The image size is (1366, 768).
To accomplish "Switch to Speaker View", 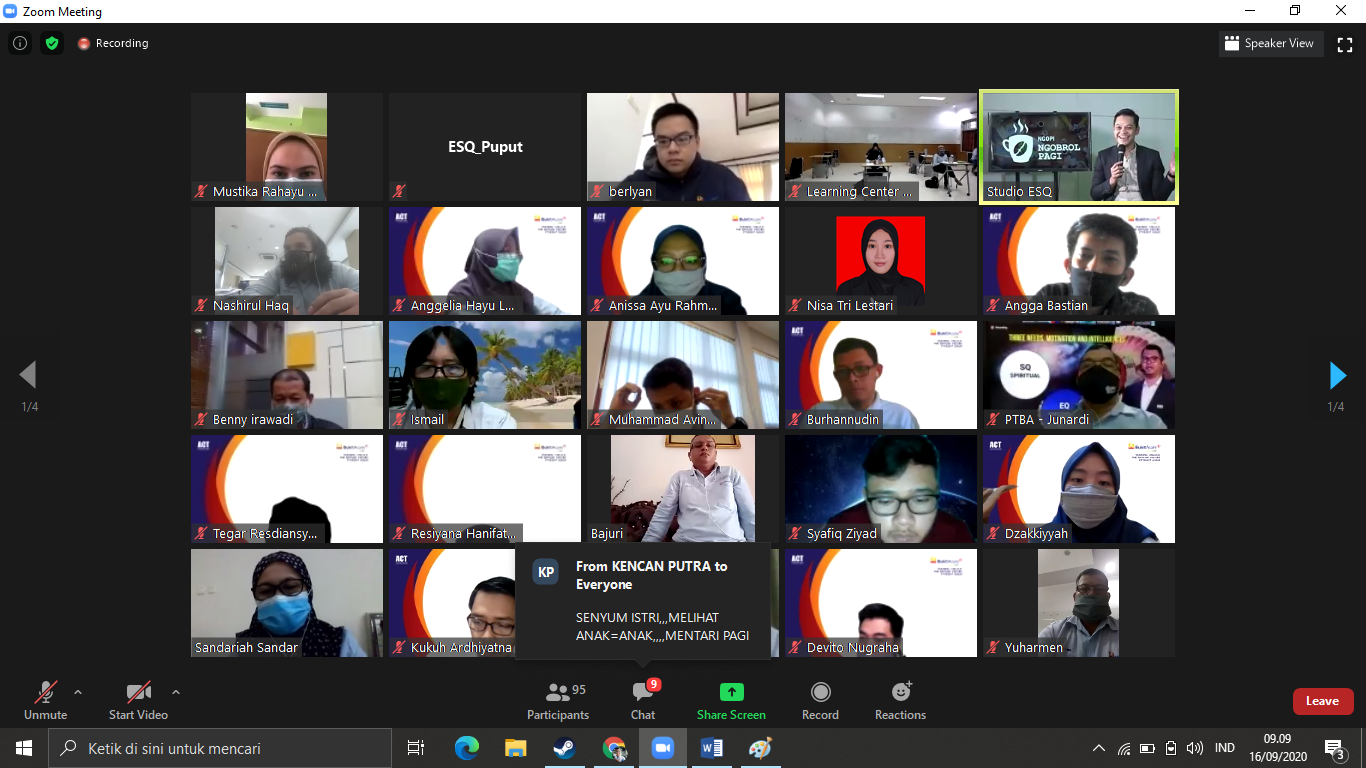I will [x=1270, y=43].
